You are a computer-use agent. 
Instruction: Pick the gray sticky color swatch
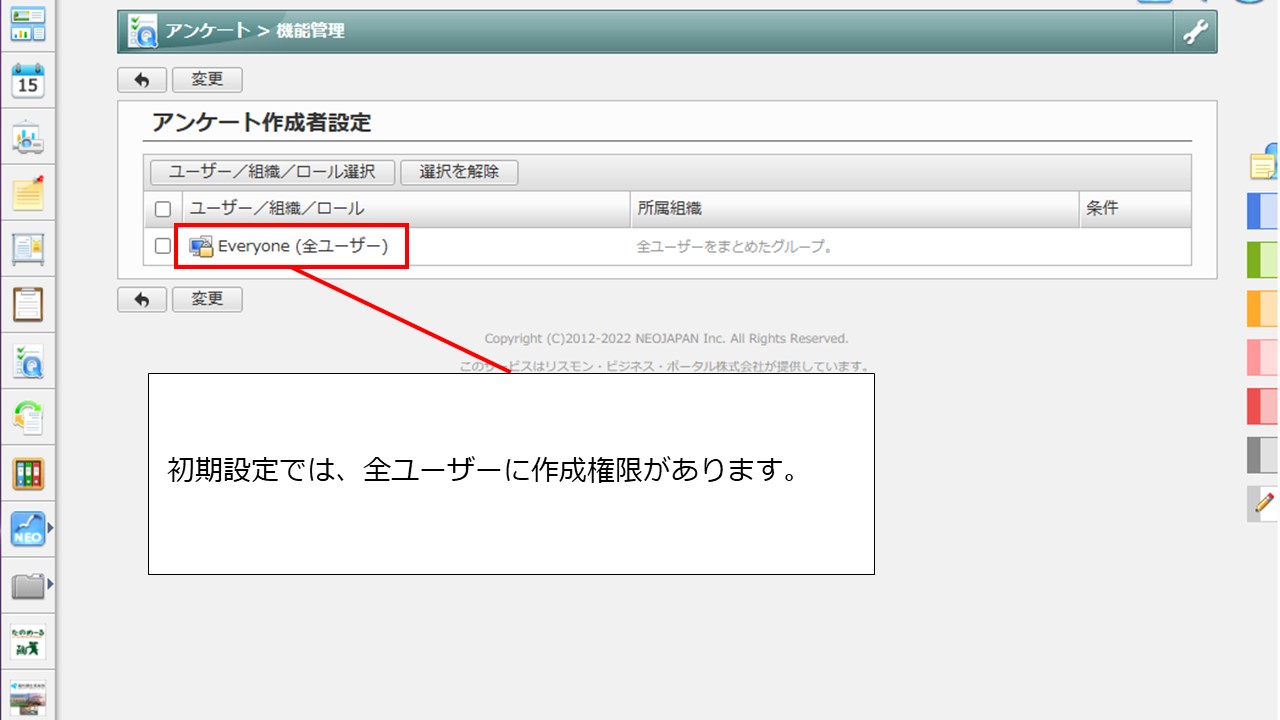point(1263,456)
